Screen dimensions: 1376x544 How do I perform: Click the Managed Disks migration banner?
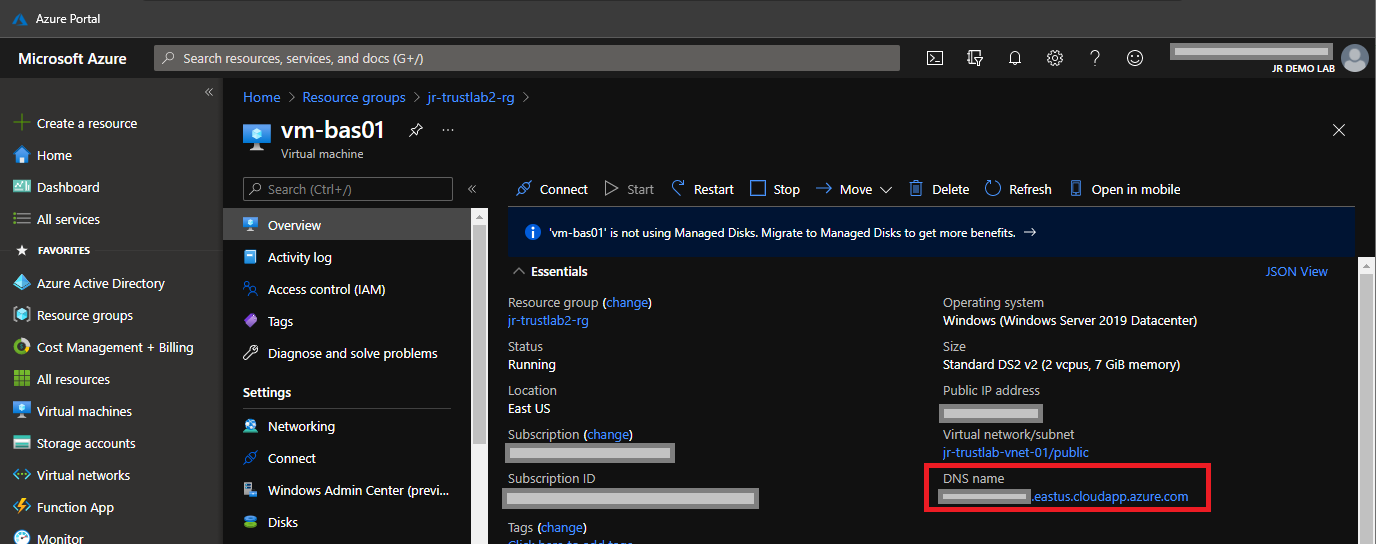[x=931, y=232]
